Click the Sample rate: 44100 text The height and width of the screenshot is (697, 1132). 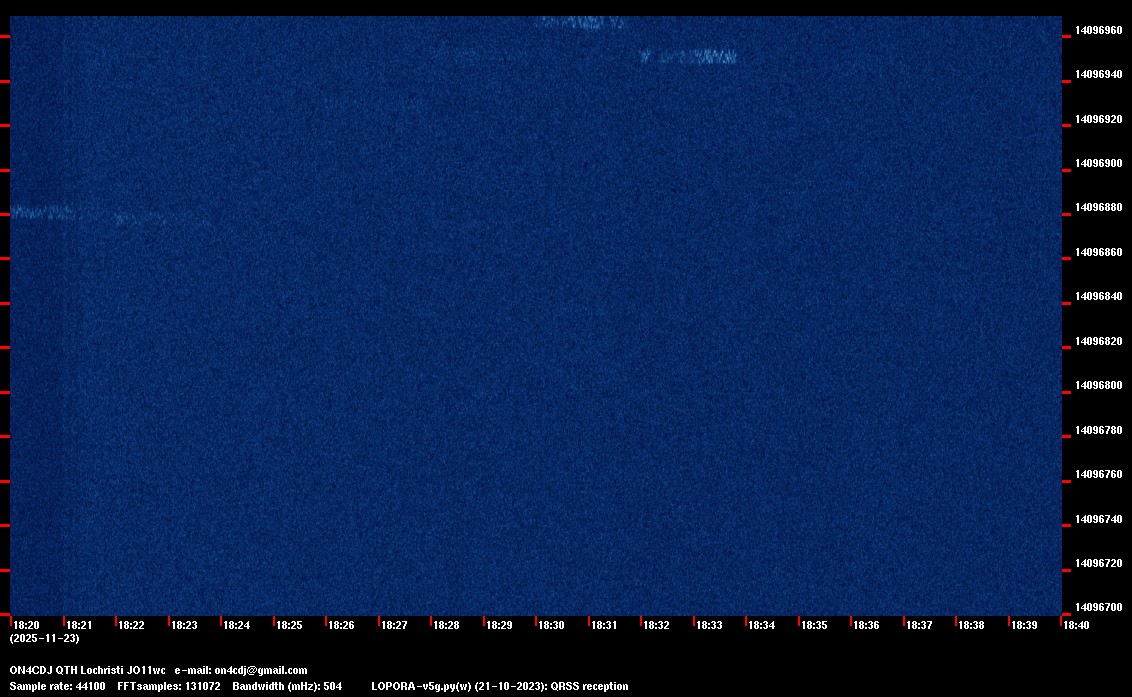pos(57,686)
